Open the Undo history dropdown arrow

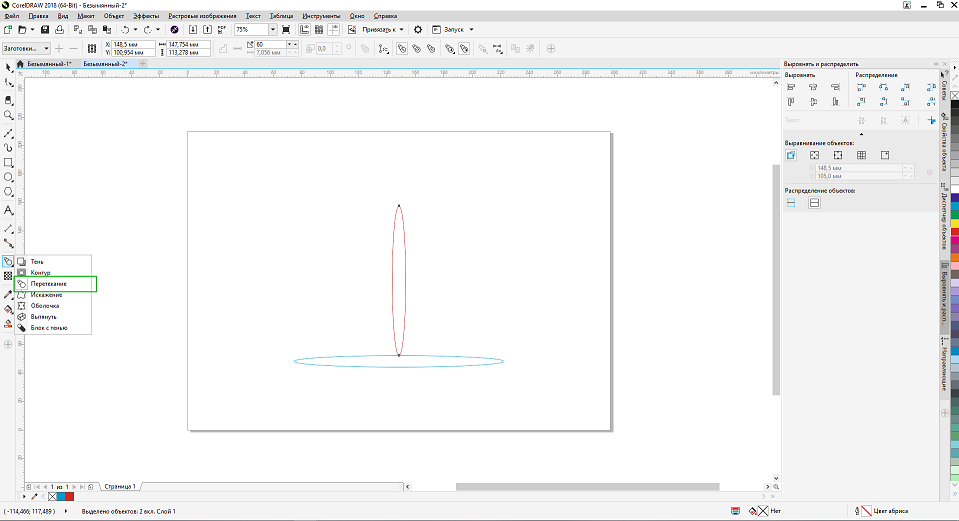click(135, 29)
